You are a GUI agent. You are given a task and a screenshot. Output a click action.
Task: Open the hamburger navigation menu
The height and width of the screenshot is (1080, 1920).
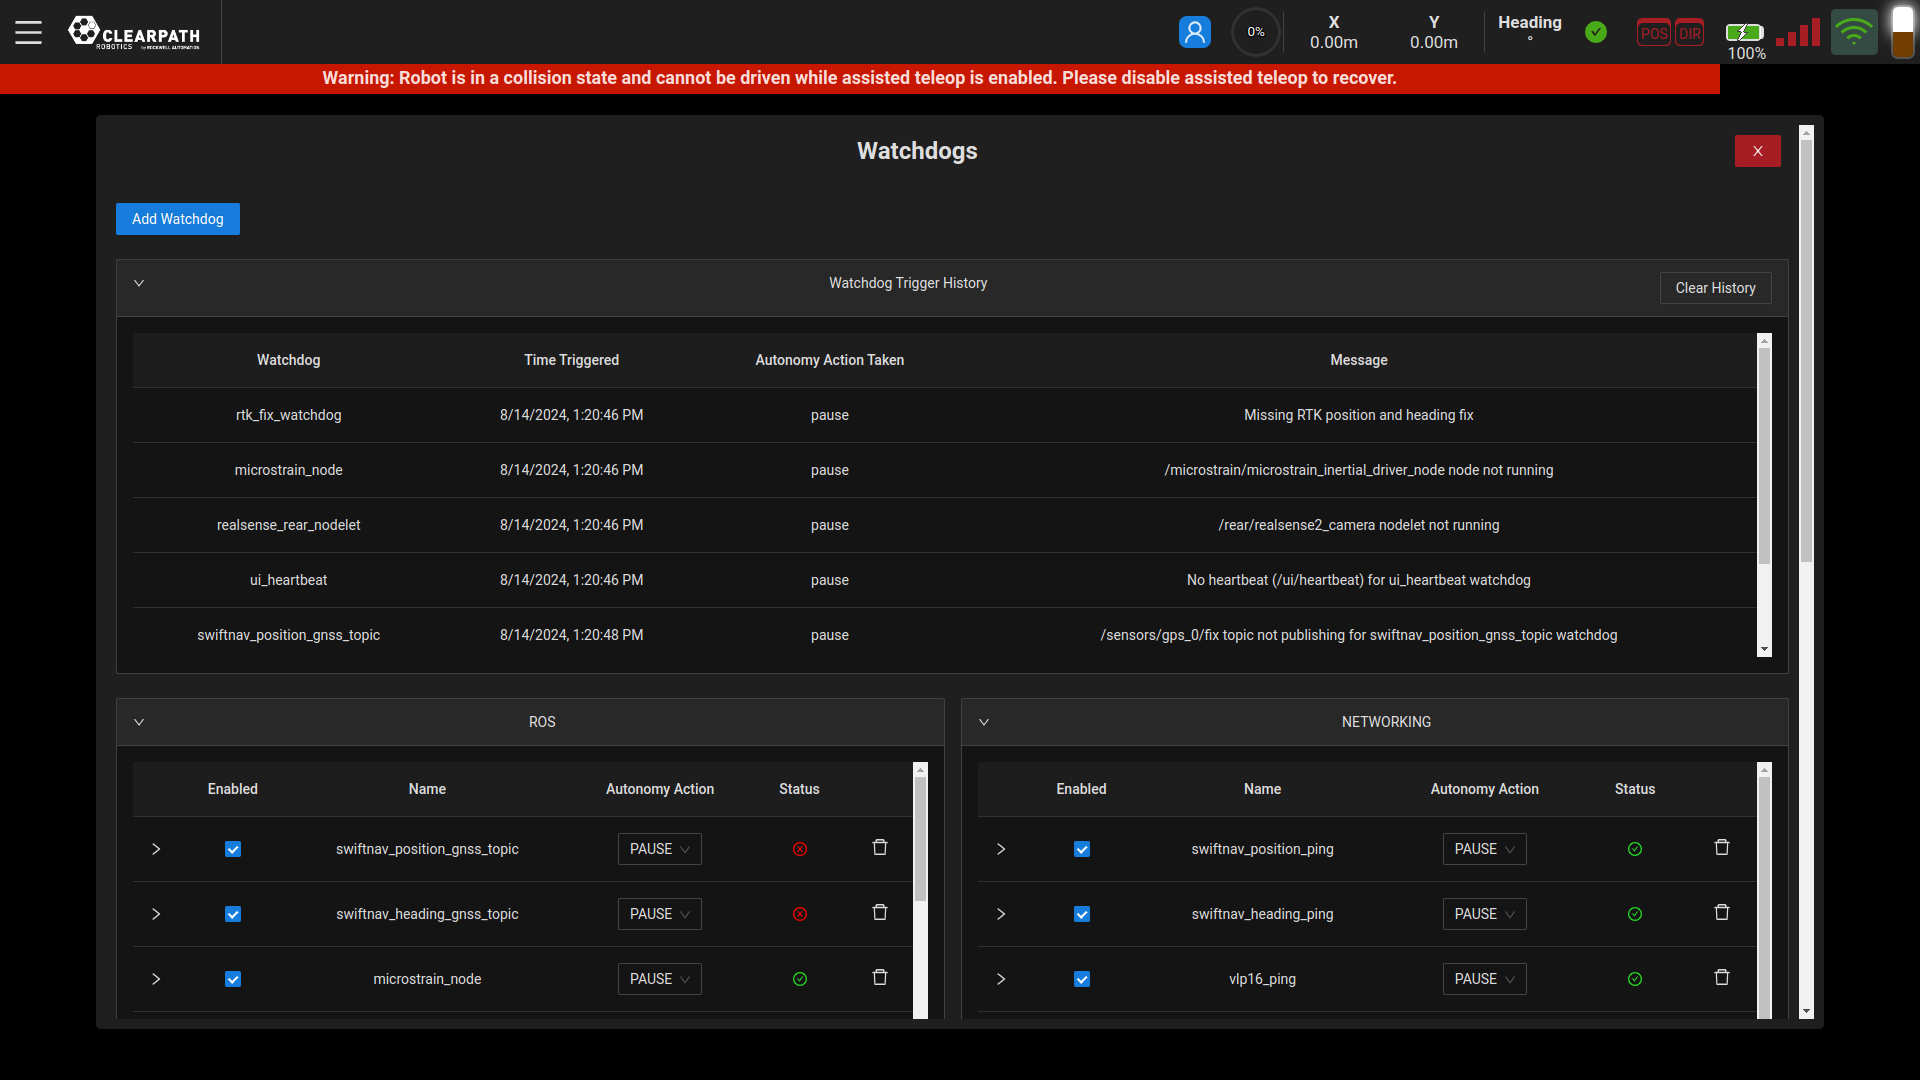[x=28, y=32]
